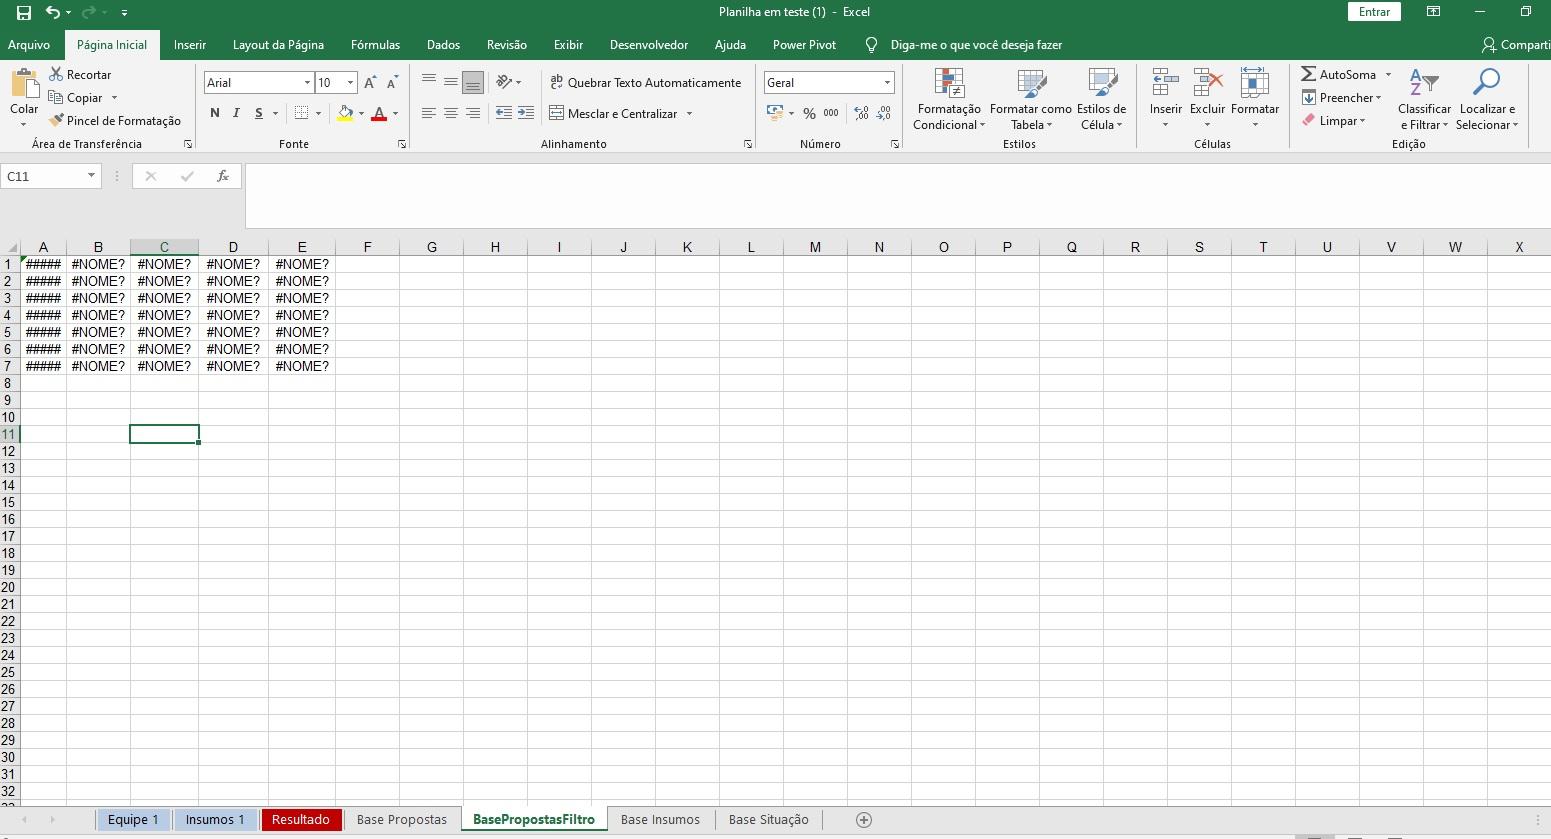Image resolution: width=1551 pixels, height=839 pixels.
Task: Decrease indent in cell
Action: [504, 113]
